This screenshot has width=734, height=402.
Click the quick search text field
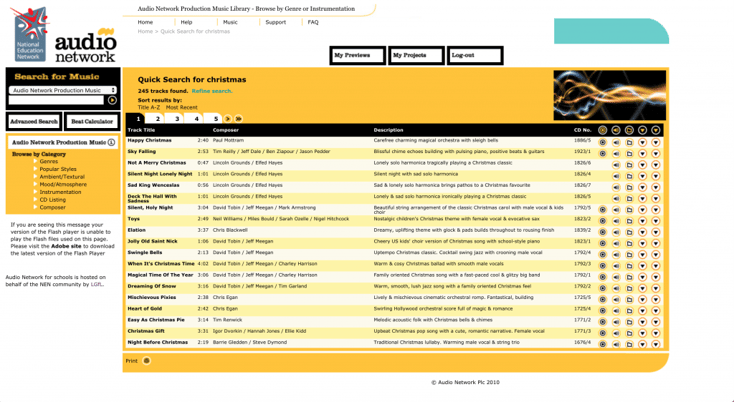click(x=56, y=100)
